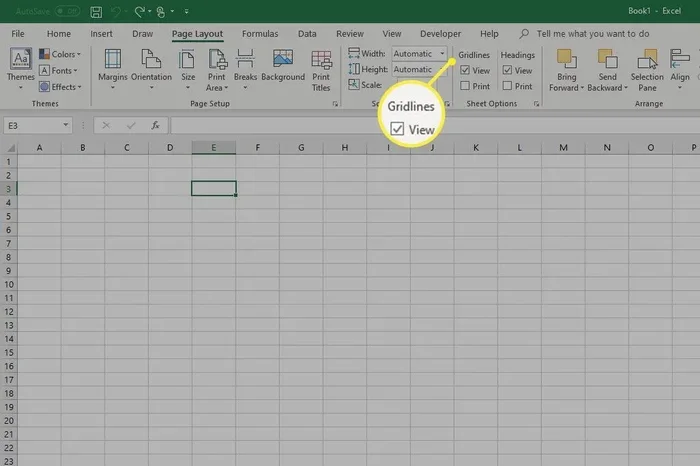Open Print Titles settings

pos(321,71)
